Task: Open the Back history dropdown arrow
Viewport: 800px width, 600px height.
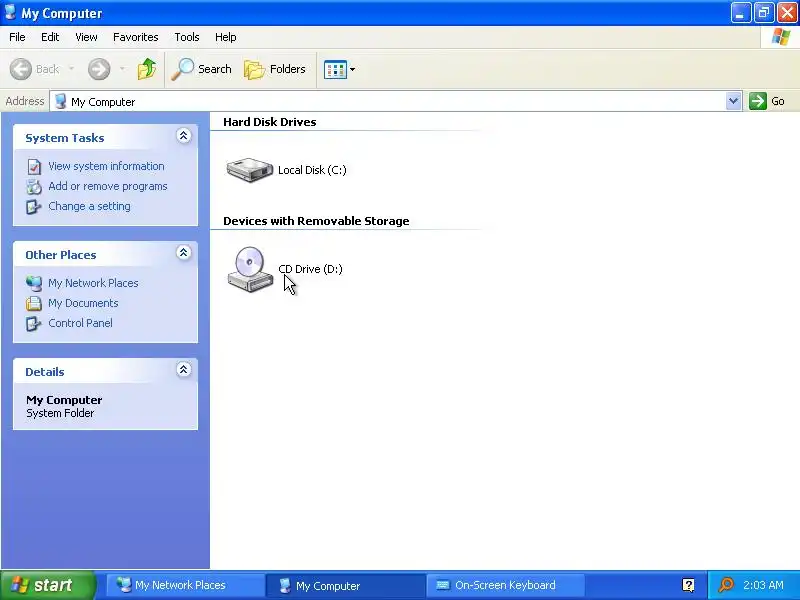Action: (x=71, y=69)
